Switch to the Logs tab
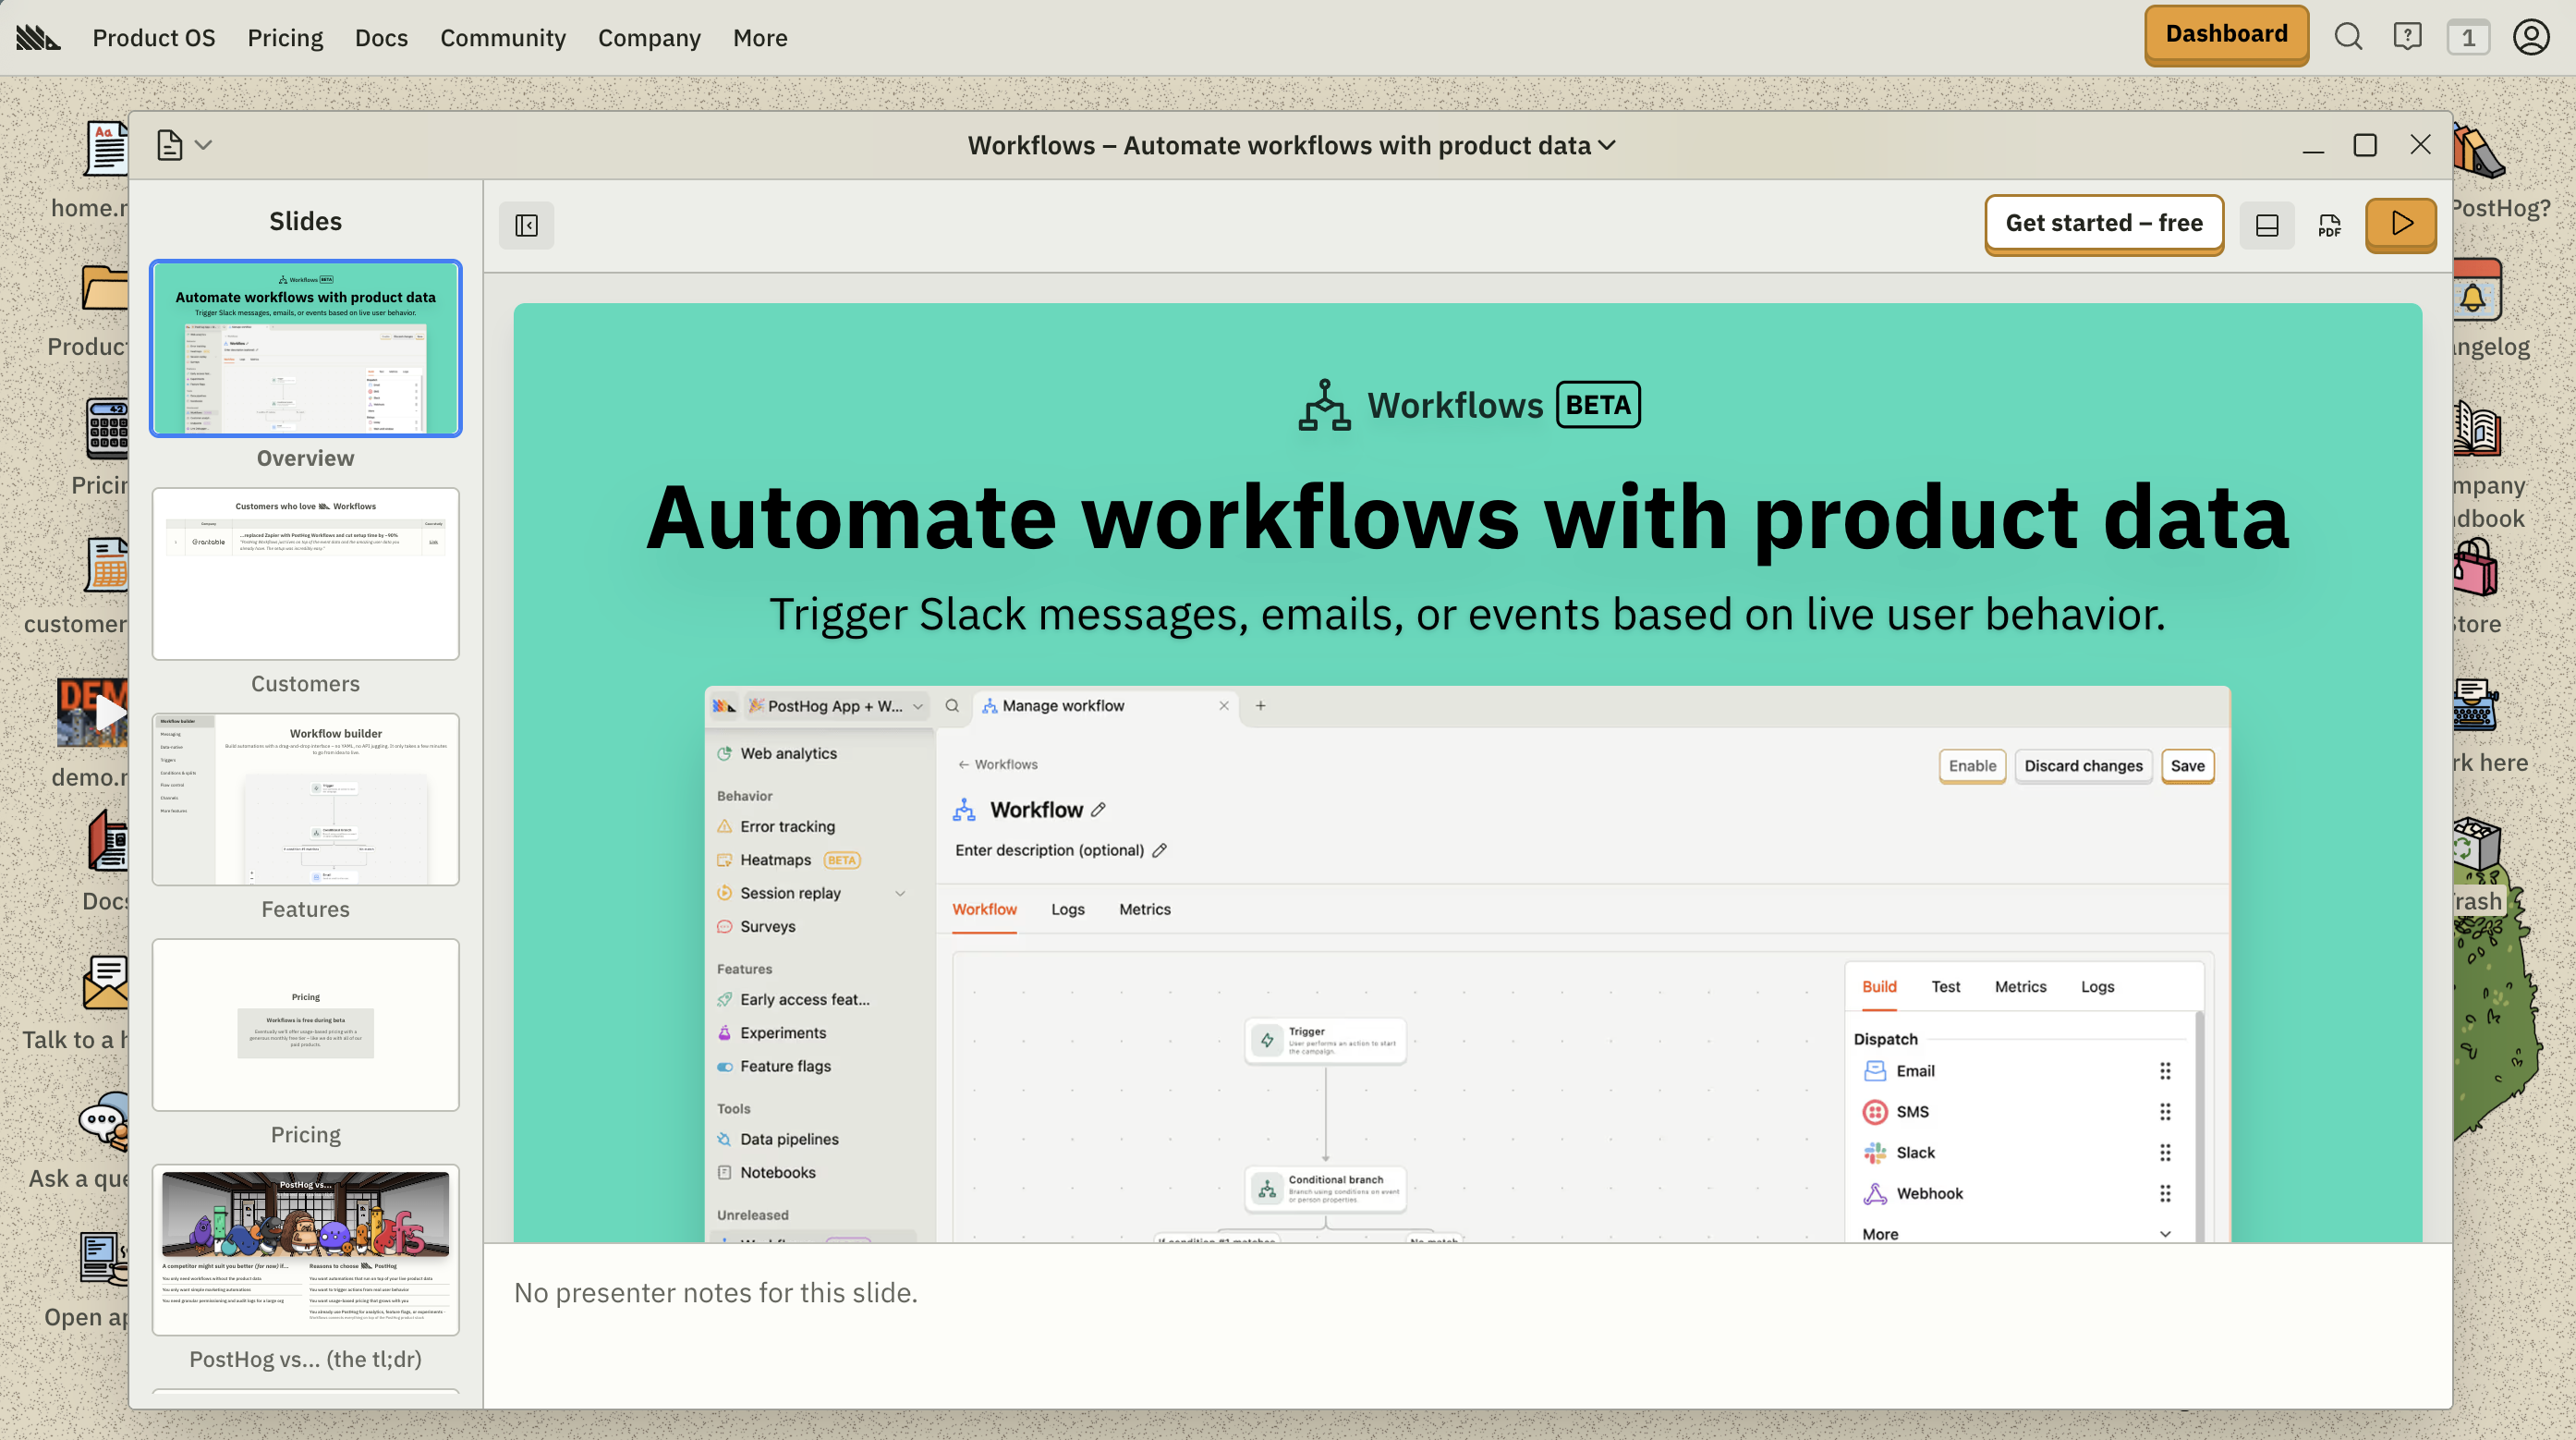The width and height of the screenshot is (2576, 1440). (x=1068, y=909)
